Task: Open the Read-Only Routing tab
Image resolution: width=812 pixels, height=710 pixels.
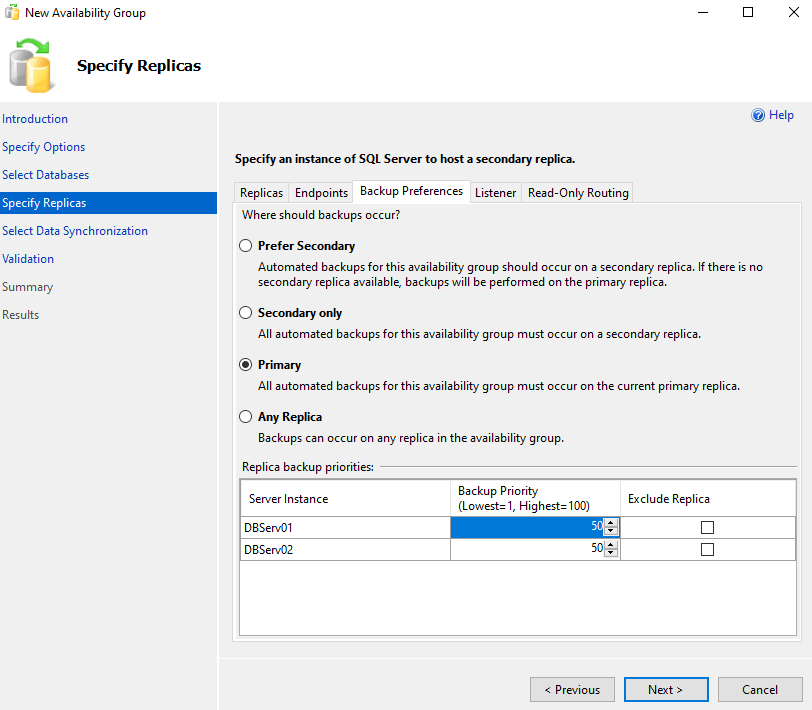Action: (x=578, y=193)
